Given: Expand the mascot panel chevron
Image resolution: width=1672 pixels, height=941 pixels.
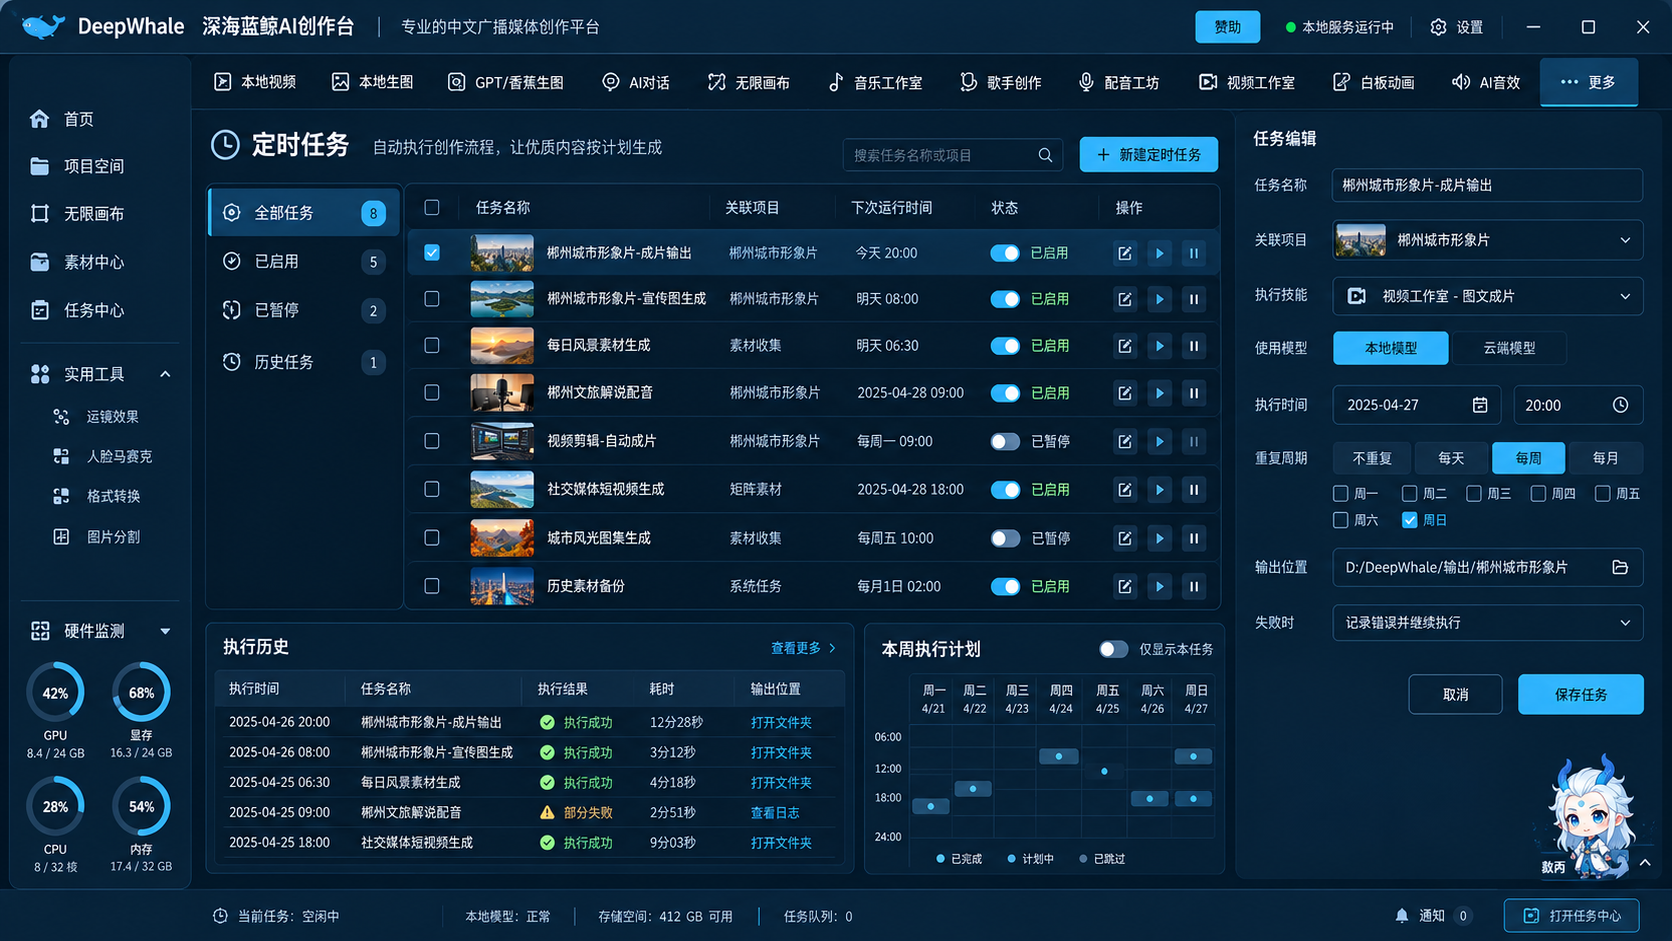Looking at the screenshot, I should coord(1645,862).
